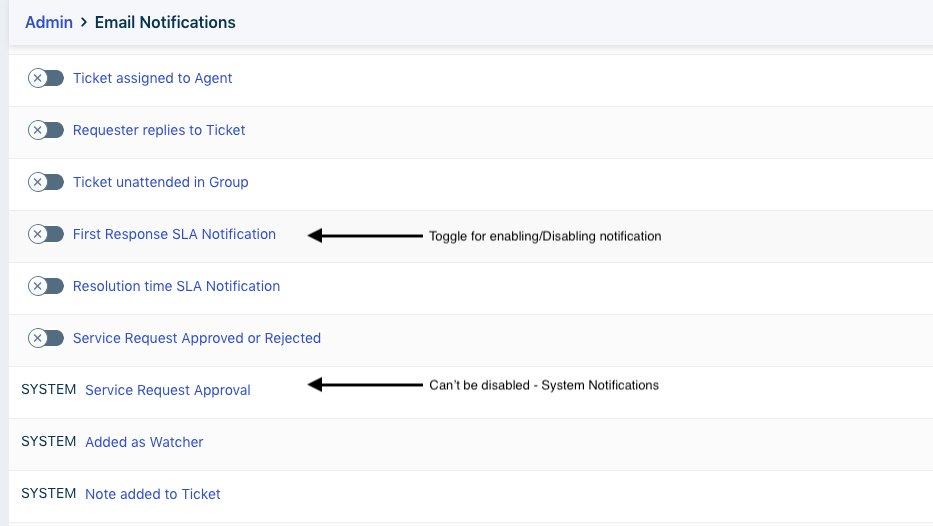Click the Email Notifications breadcrumb title
This screenshot has height=526, width=933.
tap(165, 22)
